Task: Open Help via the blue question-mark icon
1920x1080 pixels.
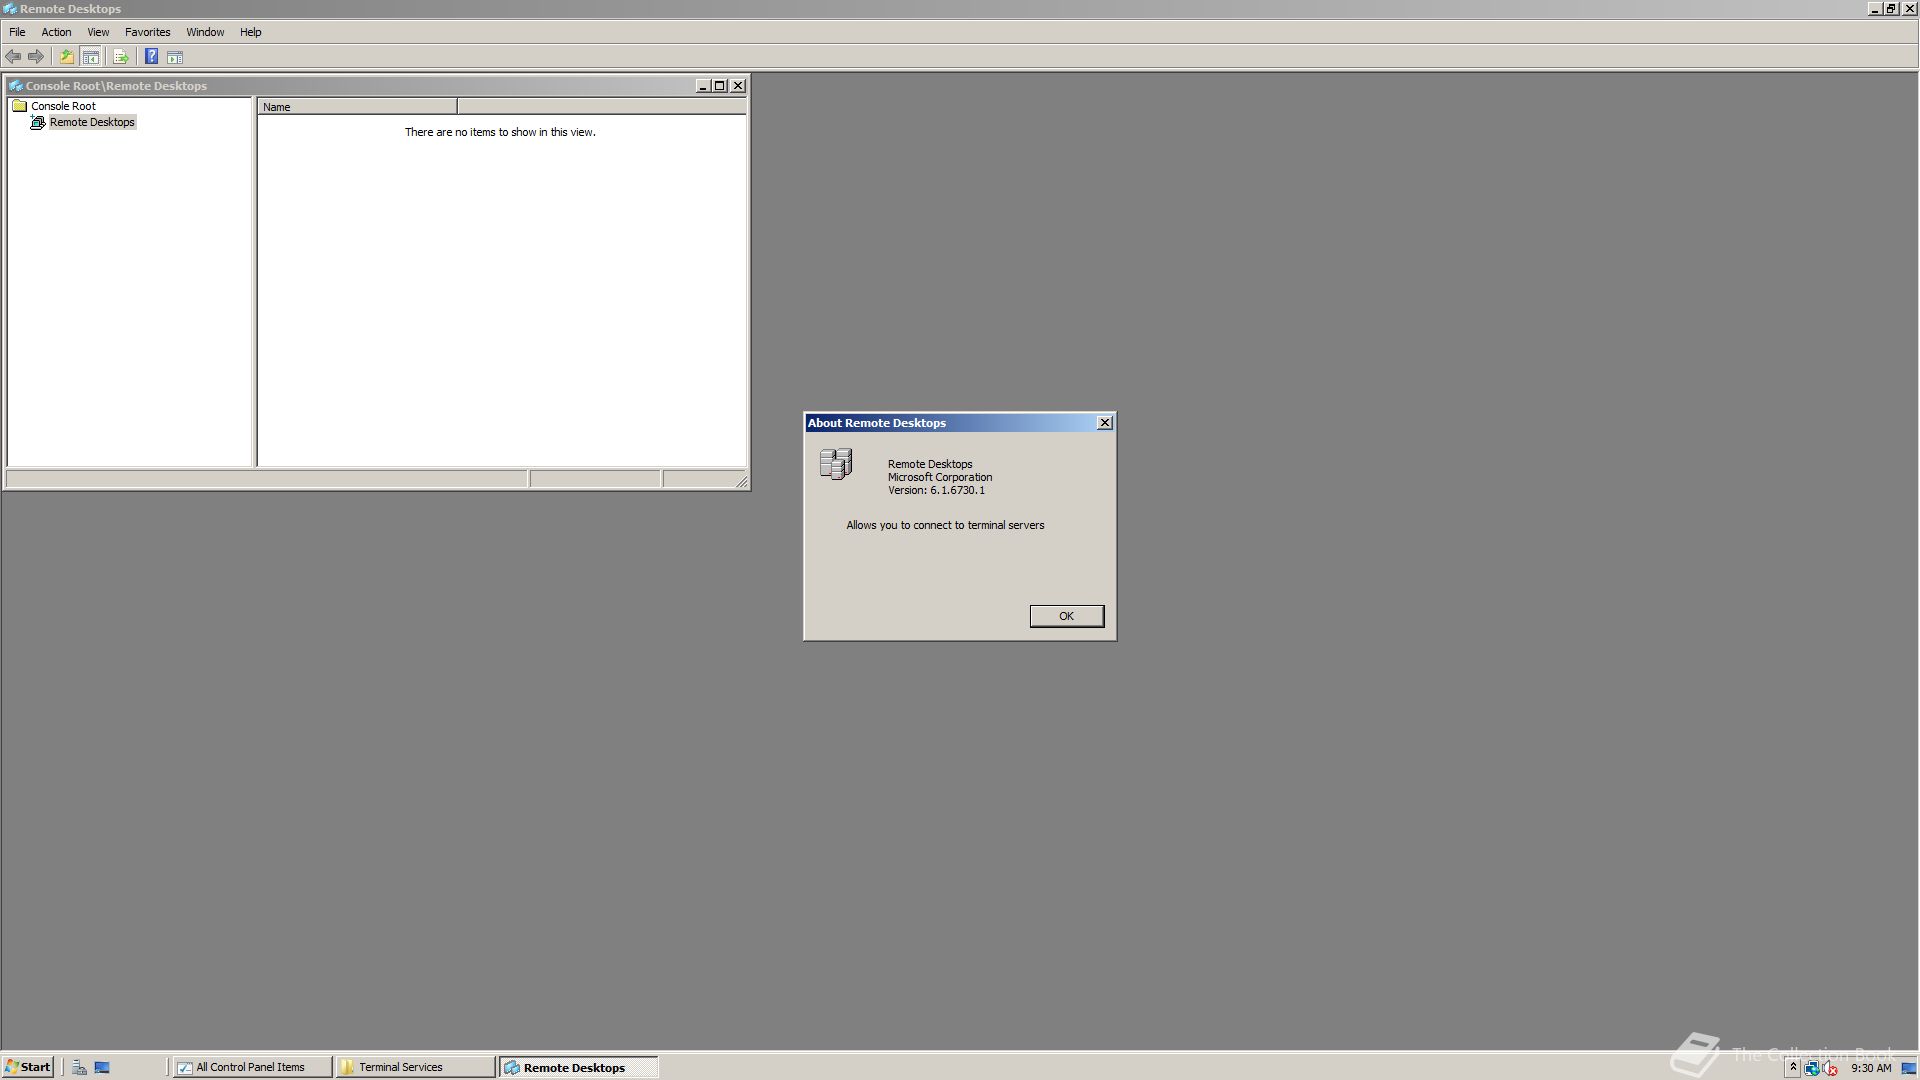Action: click(152, 57)
